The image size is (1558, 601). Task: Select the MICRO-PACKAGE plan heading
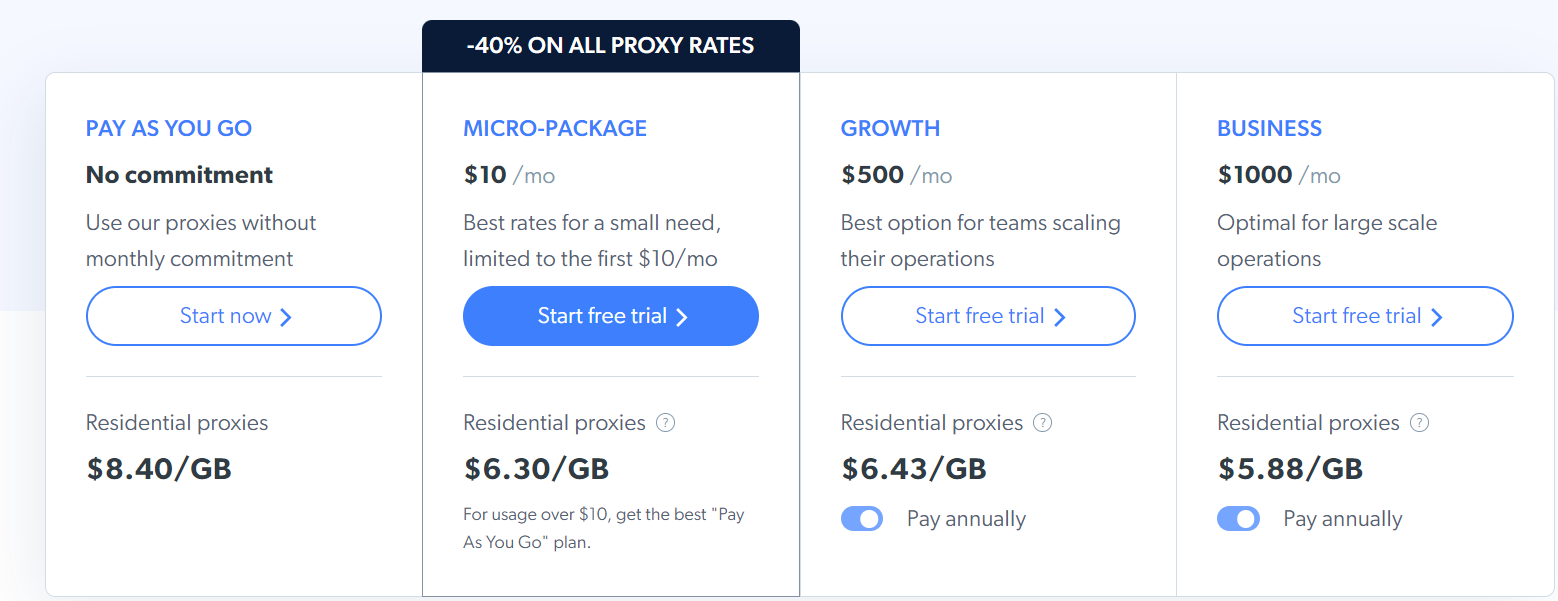pos(555,128)
